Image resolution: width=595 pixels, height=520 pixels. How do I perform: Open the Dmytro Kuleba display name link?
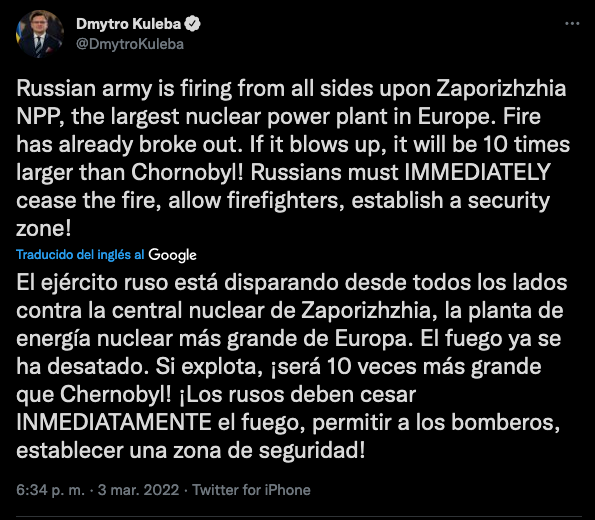(128, 24)
